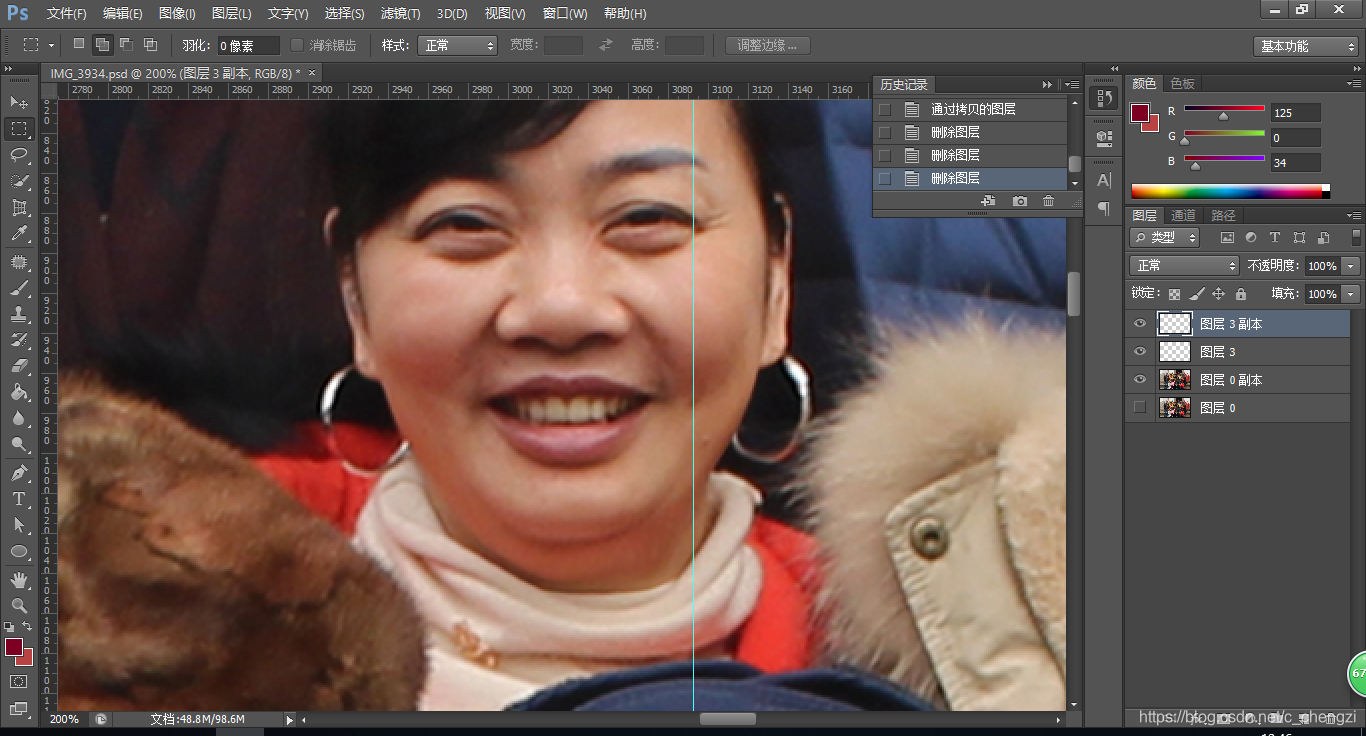Create new snapshot in History panel
This screenshot has width=1366, height=736.
pyautogui.click(x=1019, y=201)
